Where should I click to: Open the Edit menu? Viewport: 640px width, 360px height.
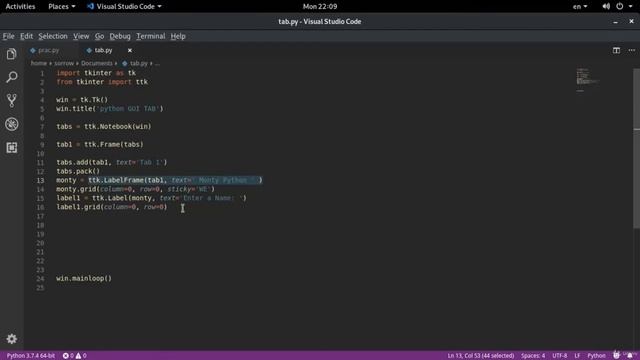click(27, 36)
